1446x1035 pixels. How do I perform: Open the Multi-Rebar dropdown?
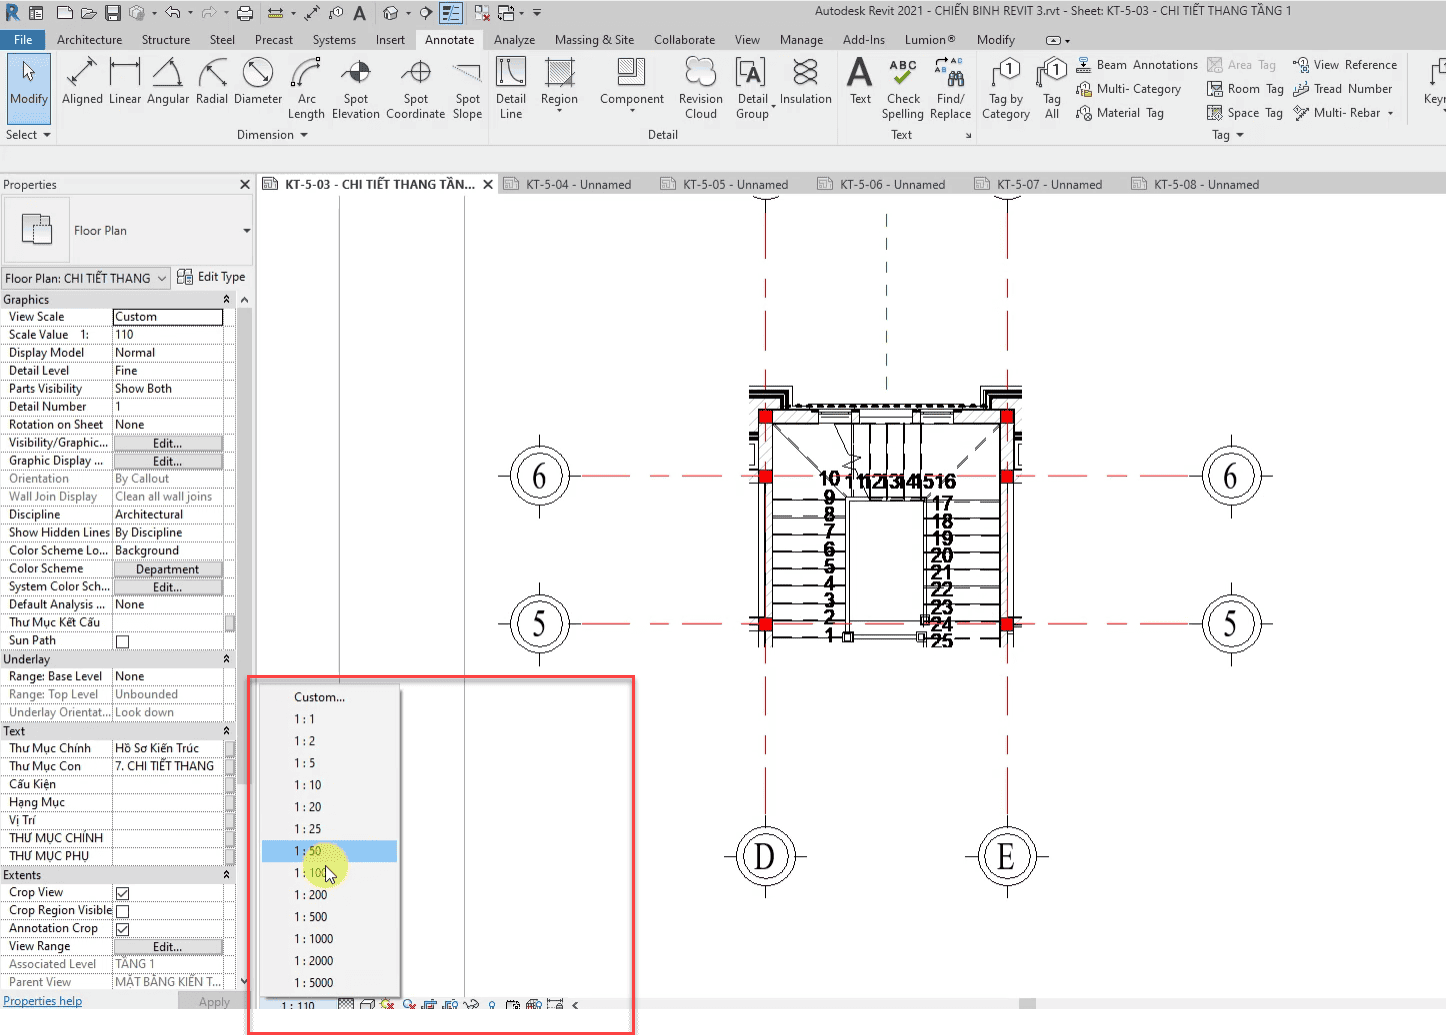[1390, 113]
